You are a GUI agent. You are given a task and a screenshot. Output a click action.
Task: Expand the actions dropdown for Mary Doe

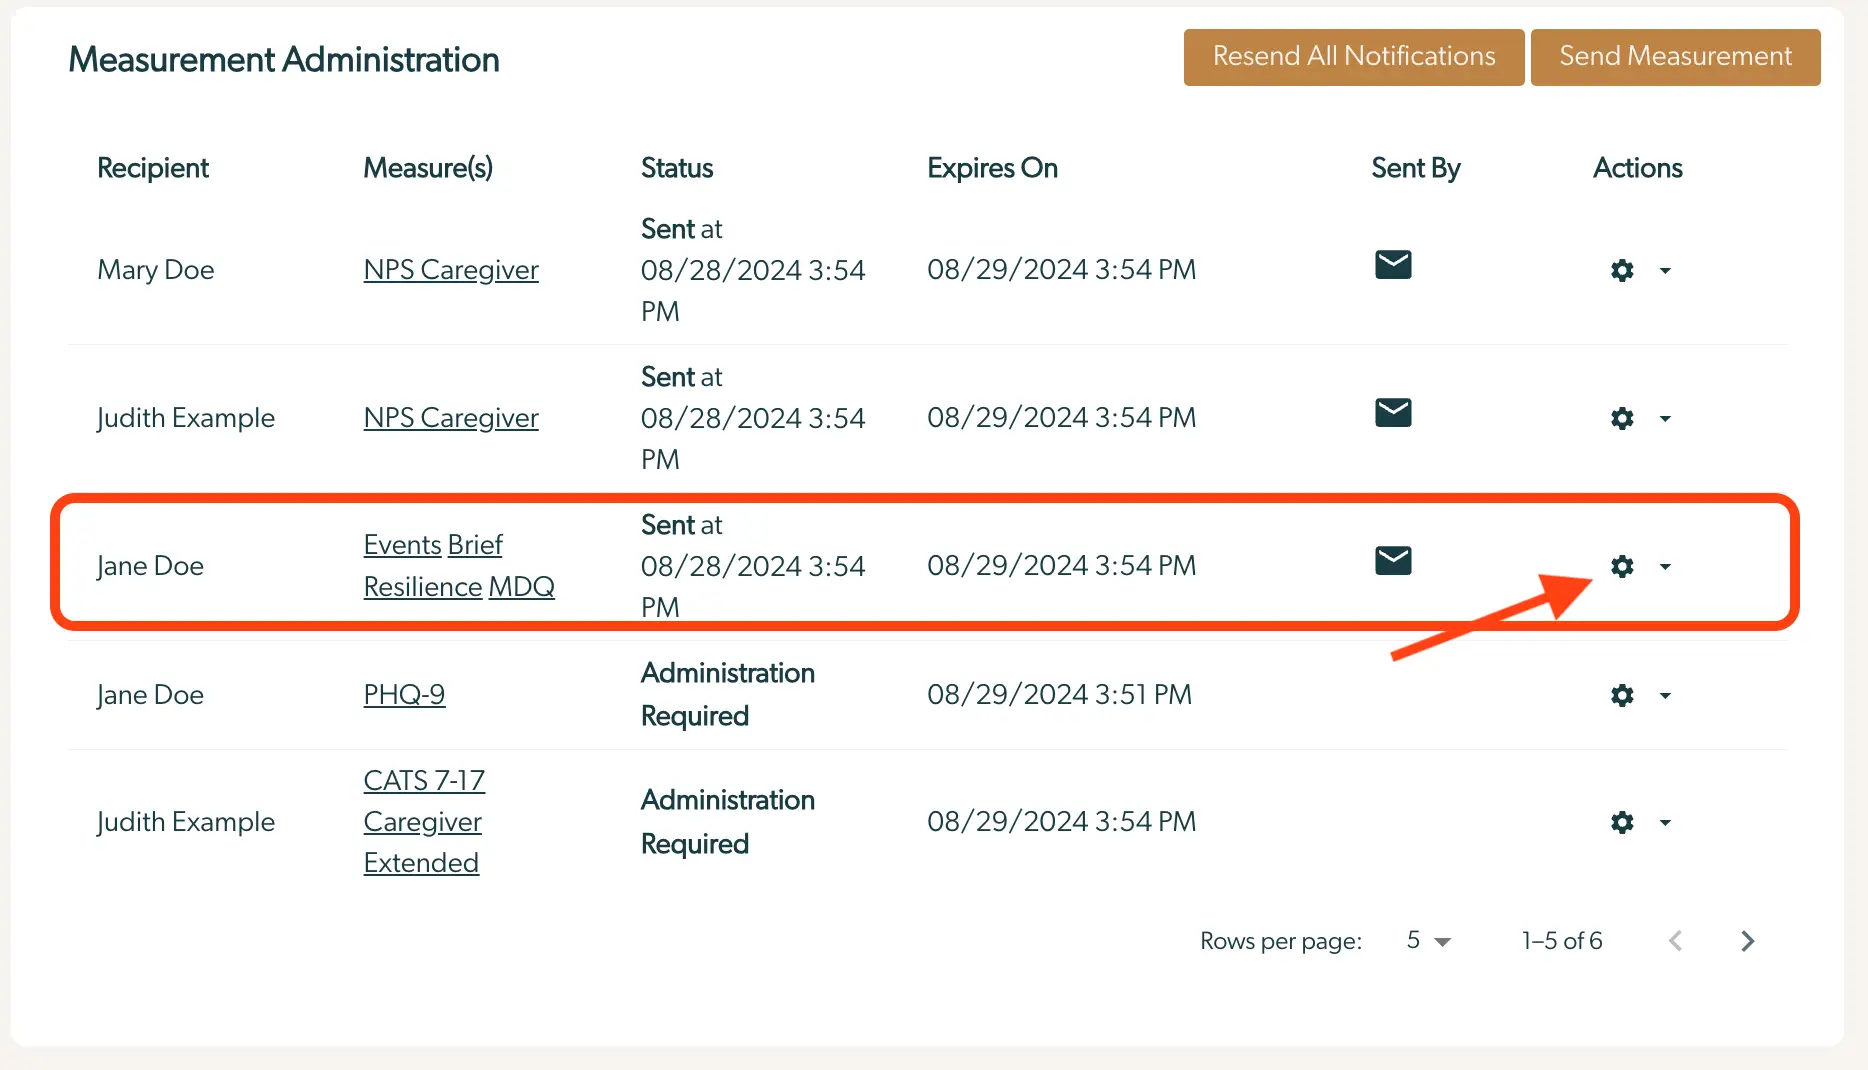point(1665,270)
